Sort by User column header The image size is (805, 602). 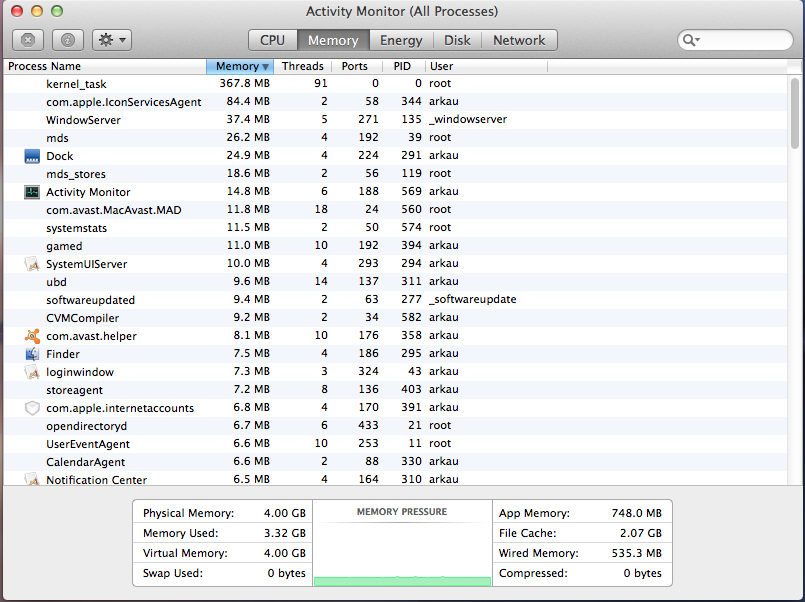point(486,66)
